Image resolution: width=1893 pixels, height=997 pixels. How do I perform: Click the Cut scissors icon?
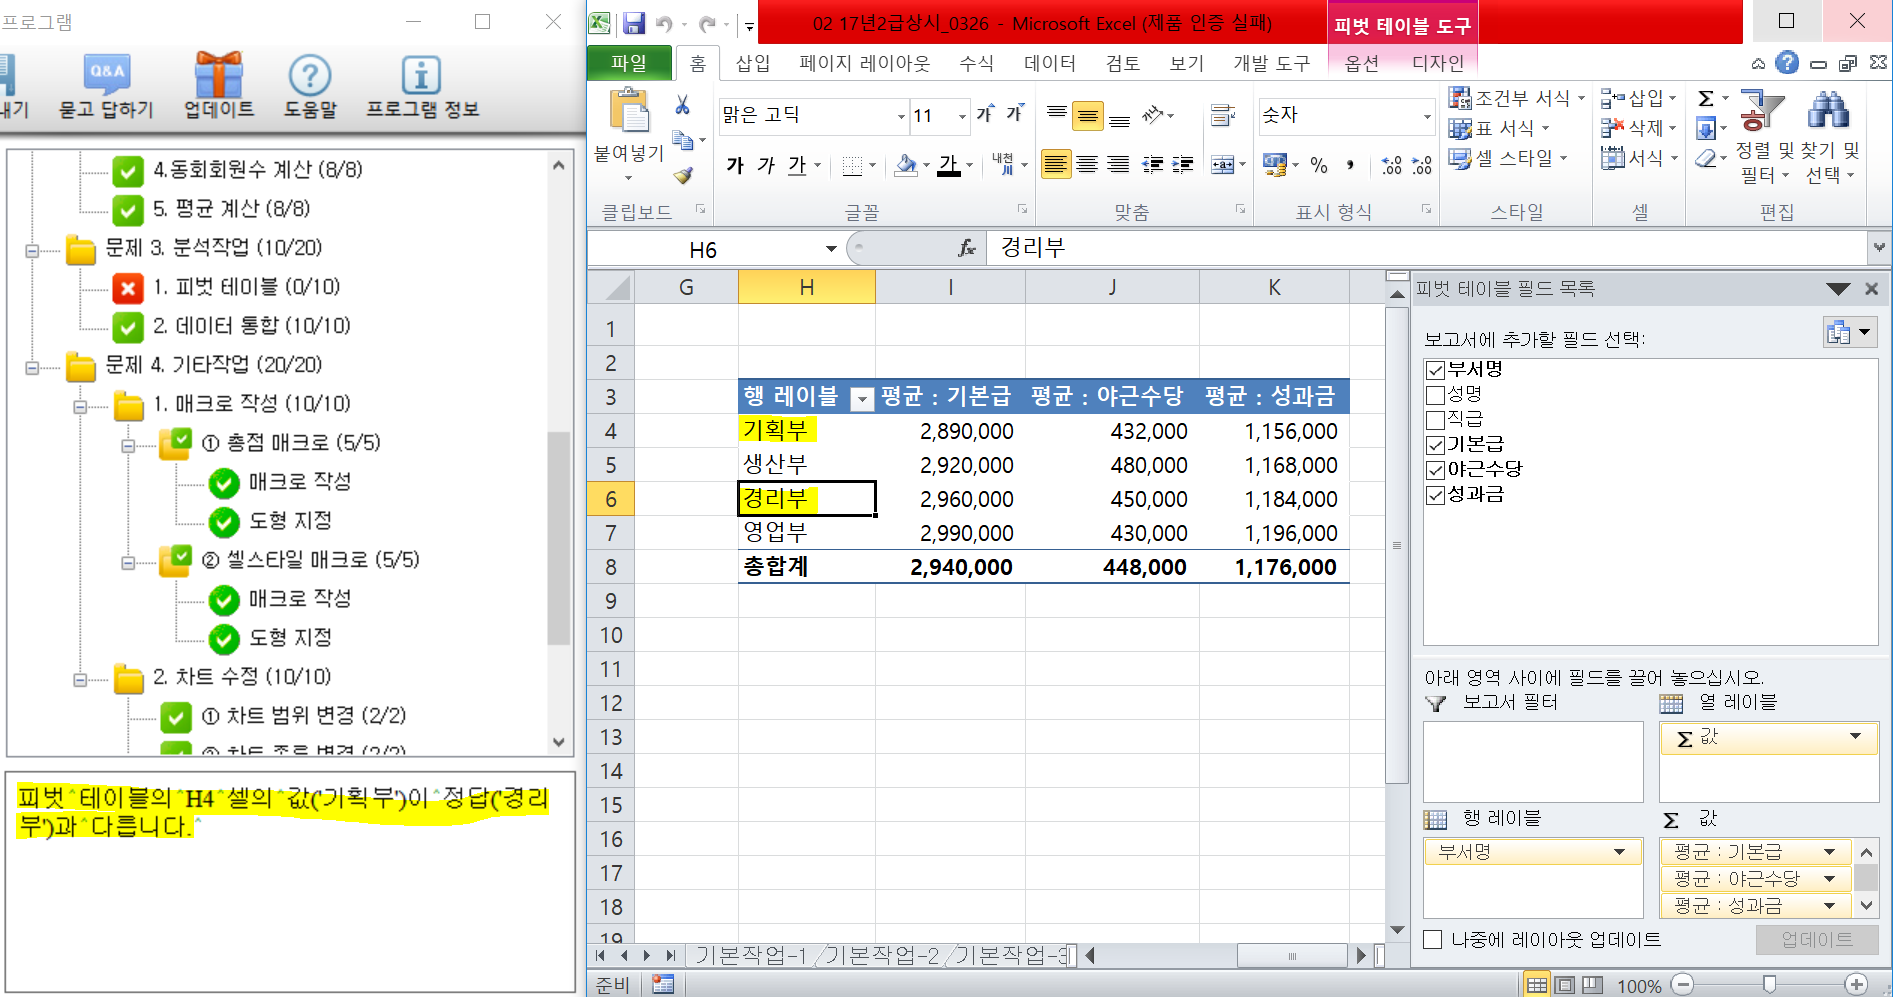coord(682,105)
